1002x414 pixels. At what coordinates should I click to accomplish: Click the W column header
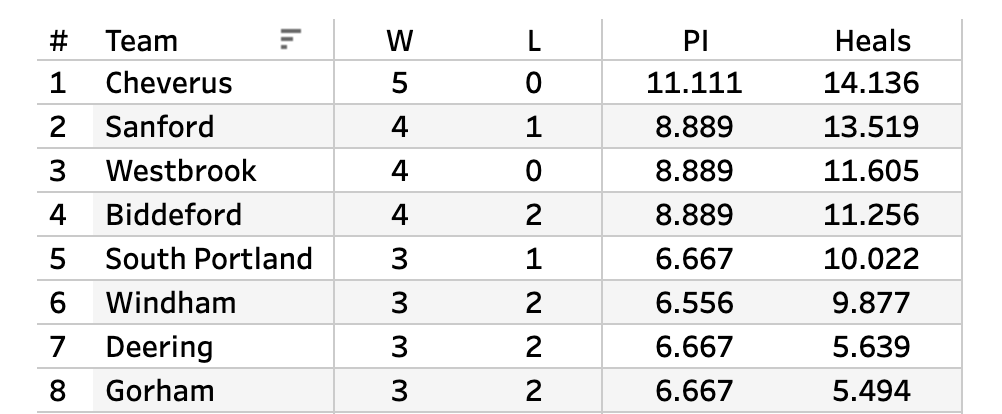pos(399,41)
